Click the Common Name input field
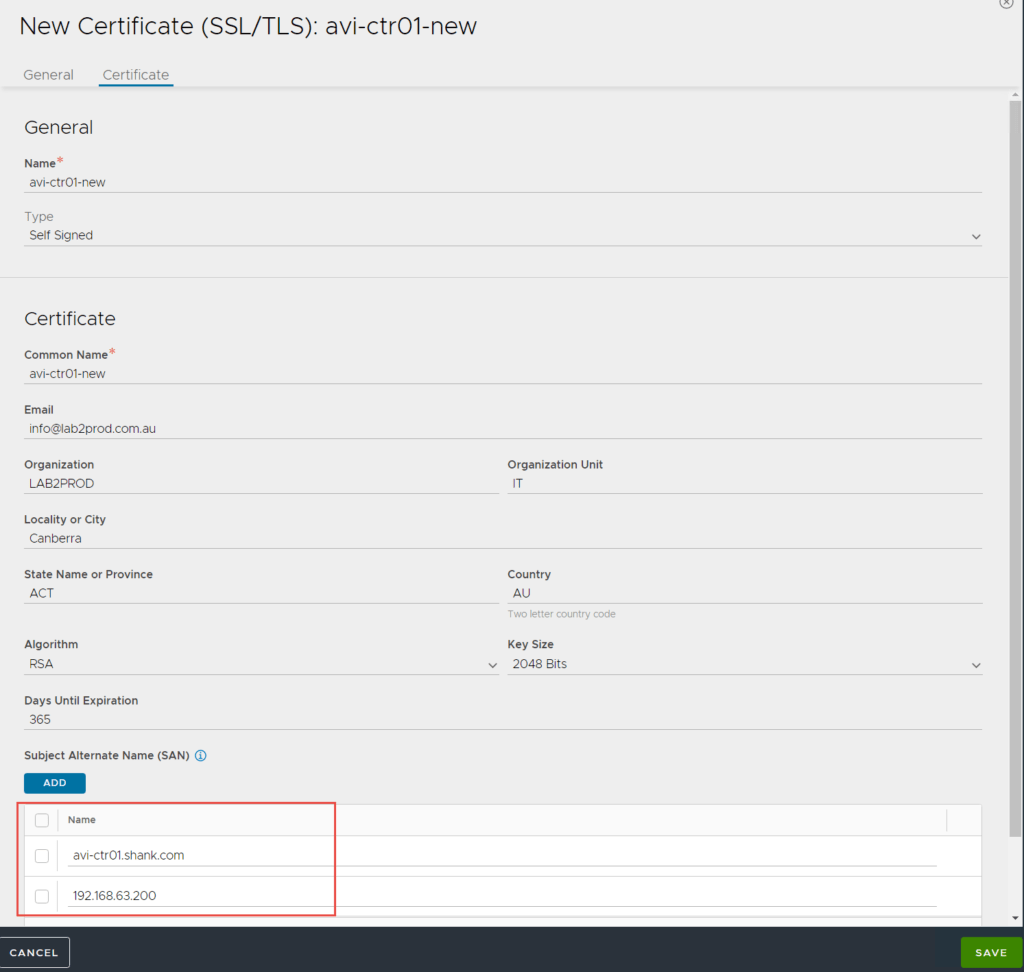 pyautogui.click(x=503, y=374)
